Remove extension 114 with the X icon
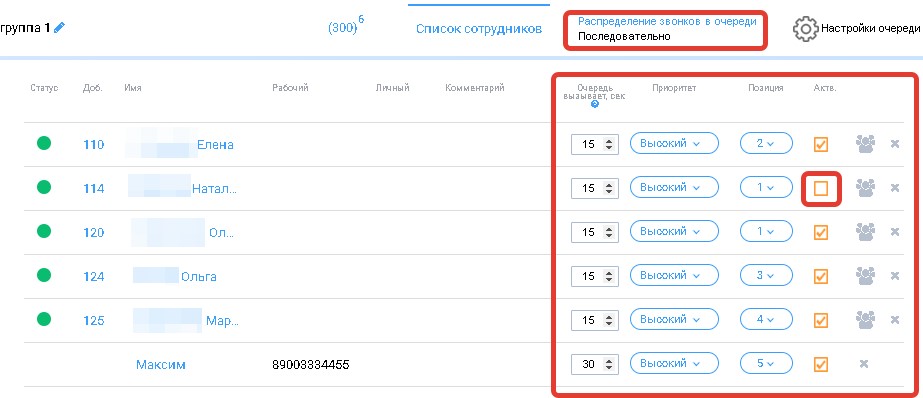This screenshot has height=398, width=923. click(895, 188)
